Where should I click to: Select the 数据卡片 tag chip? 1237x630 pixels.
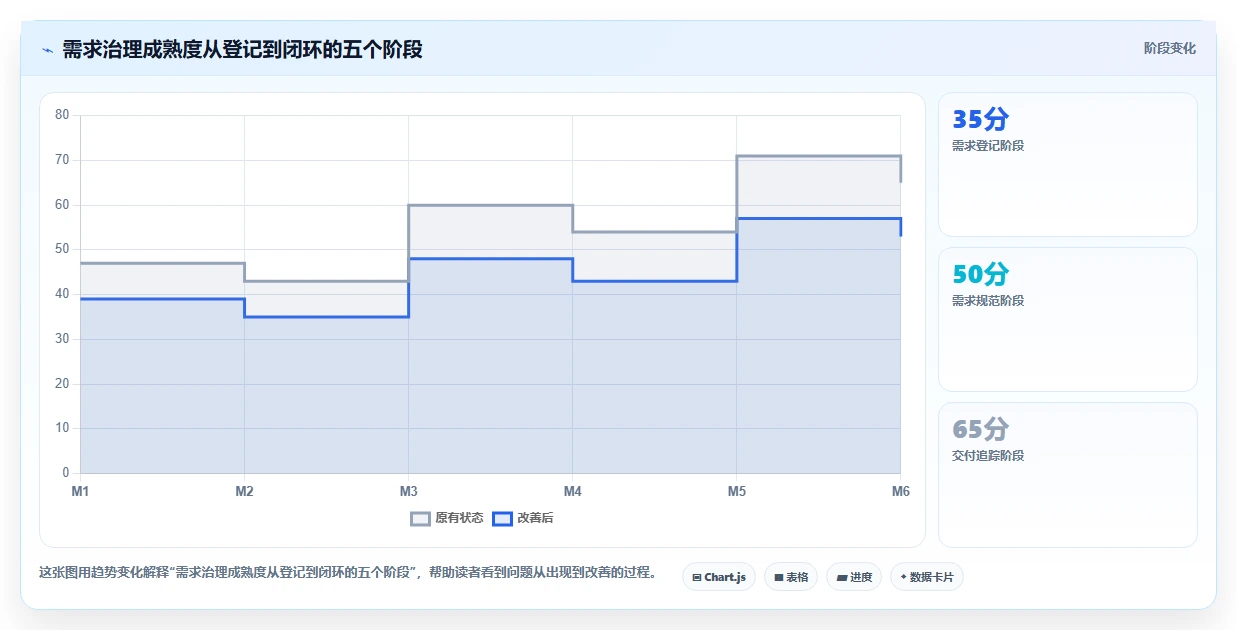click(926, 577)
